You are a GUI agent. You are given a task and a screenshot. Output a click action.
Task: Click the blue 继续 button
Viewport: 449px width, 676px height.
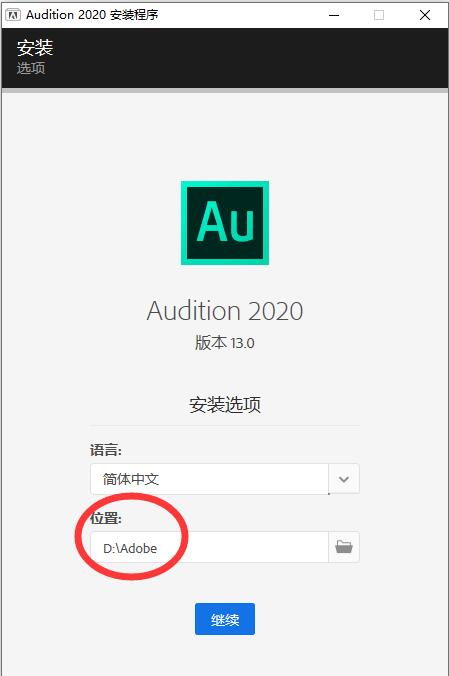coord(225,619)
